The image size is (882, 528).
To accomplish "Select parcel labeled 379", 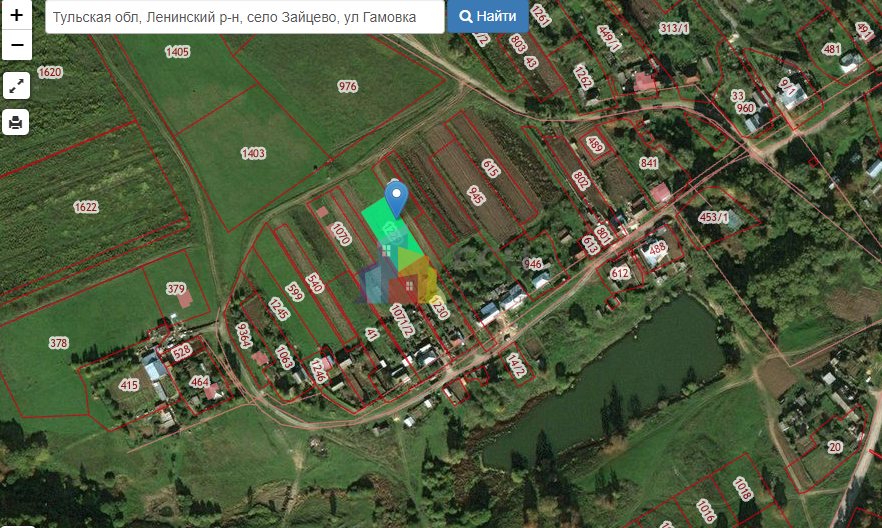I will [176, 289].
